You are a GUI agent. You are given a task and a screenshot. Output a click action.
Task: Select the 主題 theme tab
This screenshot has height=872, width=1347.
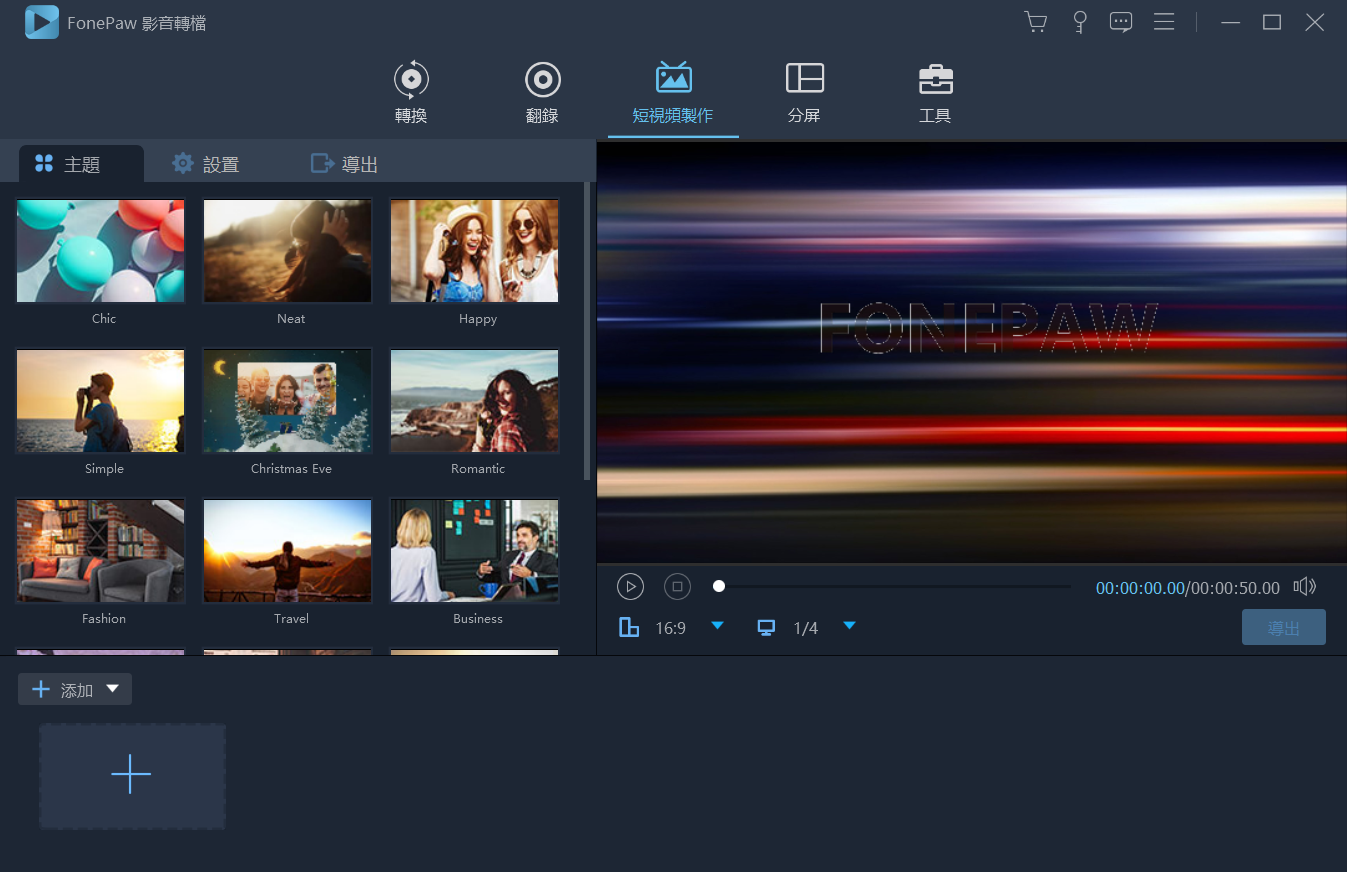coord(81,164)
